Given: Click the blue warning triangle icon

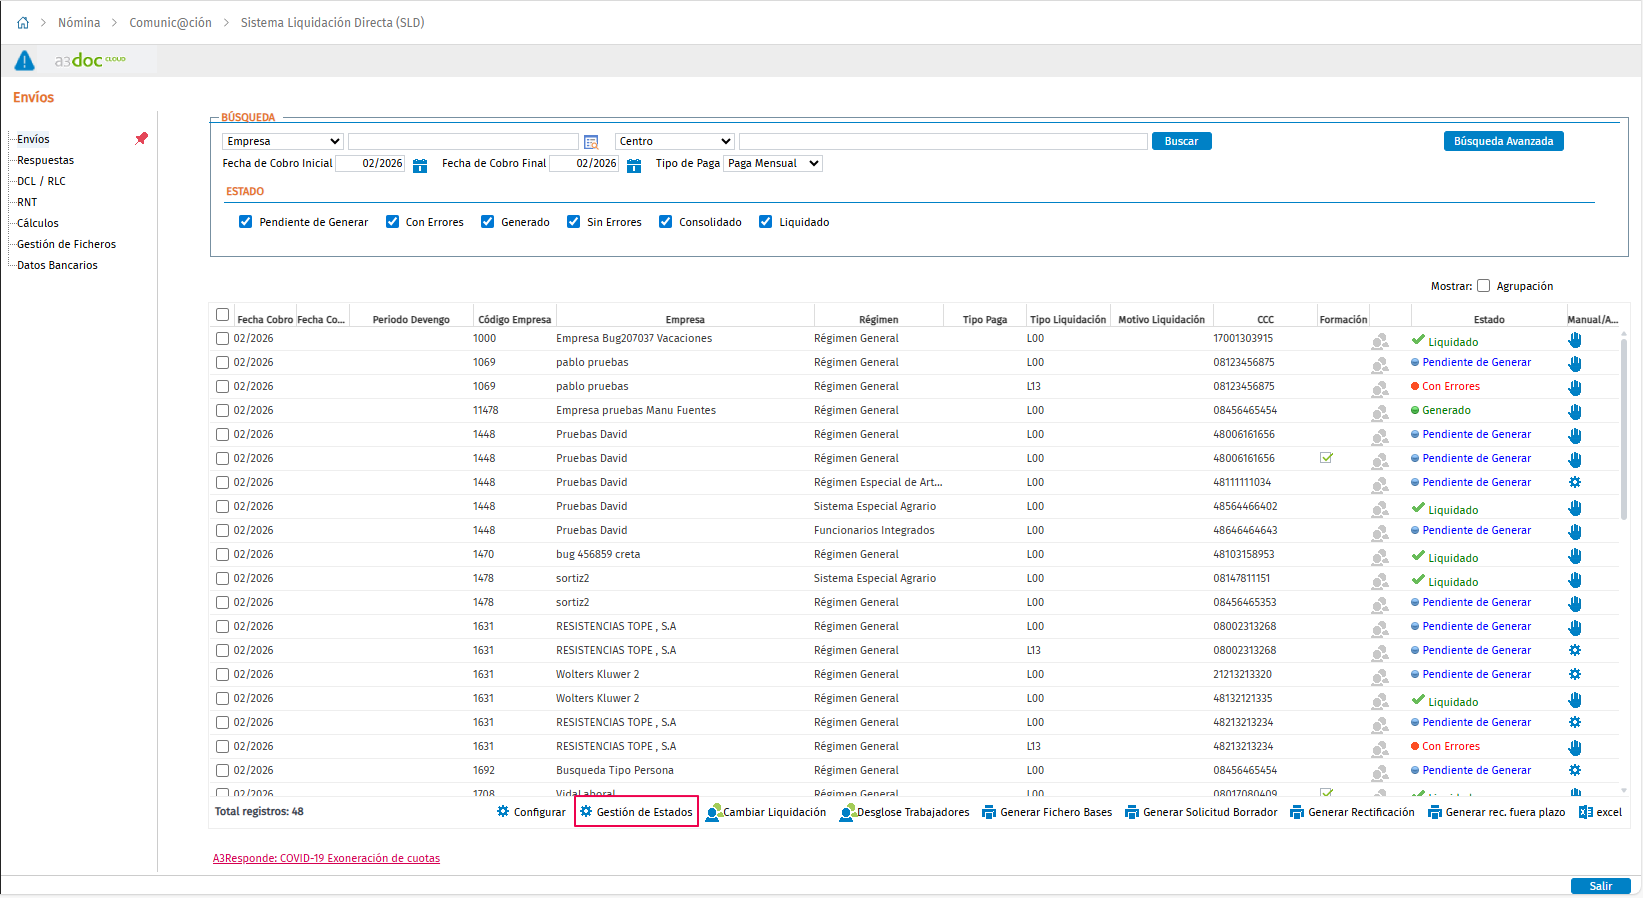Looking at the screenshot, I should [25, 61].
